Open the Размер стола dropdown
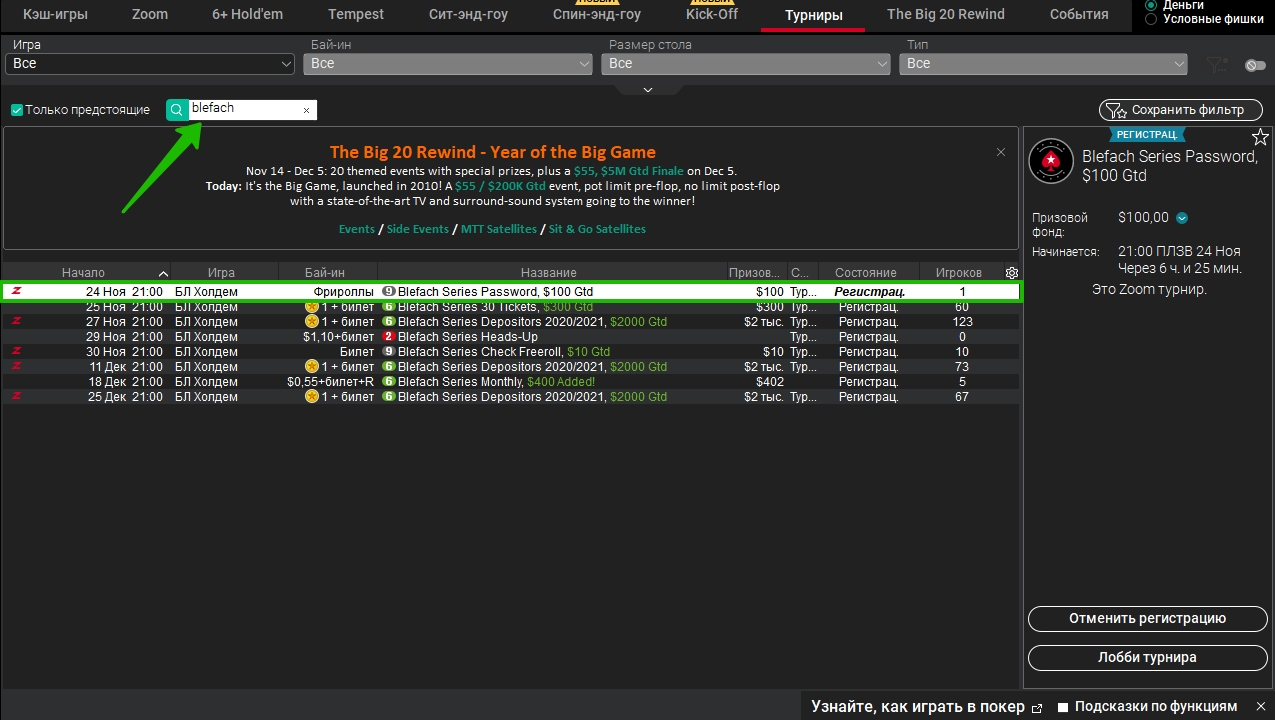1275x720 pixels. coord(746,64)
